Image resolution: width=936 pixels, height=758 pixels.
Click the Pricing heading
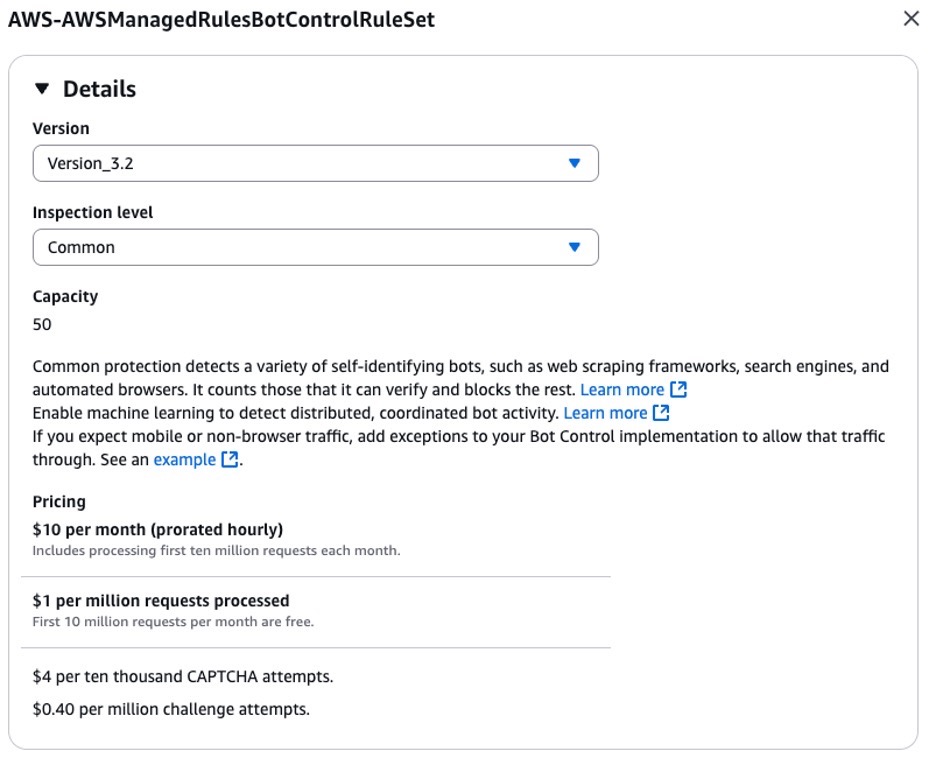tap(59, 501)
